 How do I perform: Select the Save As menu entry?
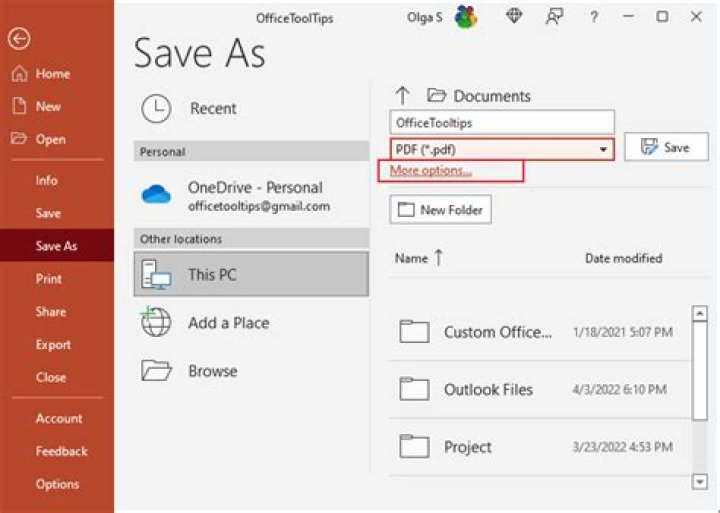pyautogui.click(x=56, y=246)
